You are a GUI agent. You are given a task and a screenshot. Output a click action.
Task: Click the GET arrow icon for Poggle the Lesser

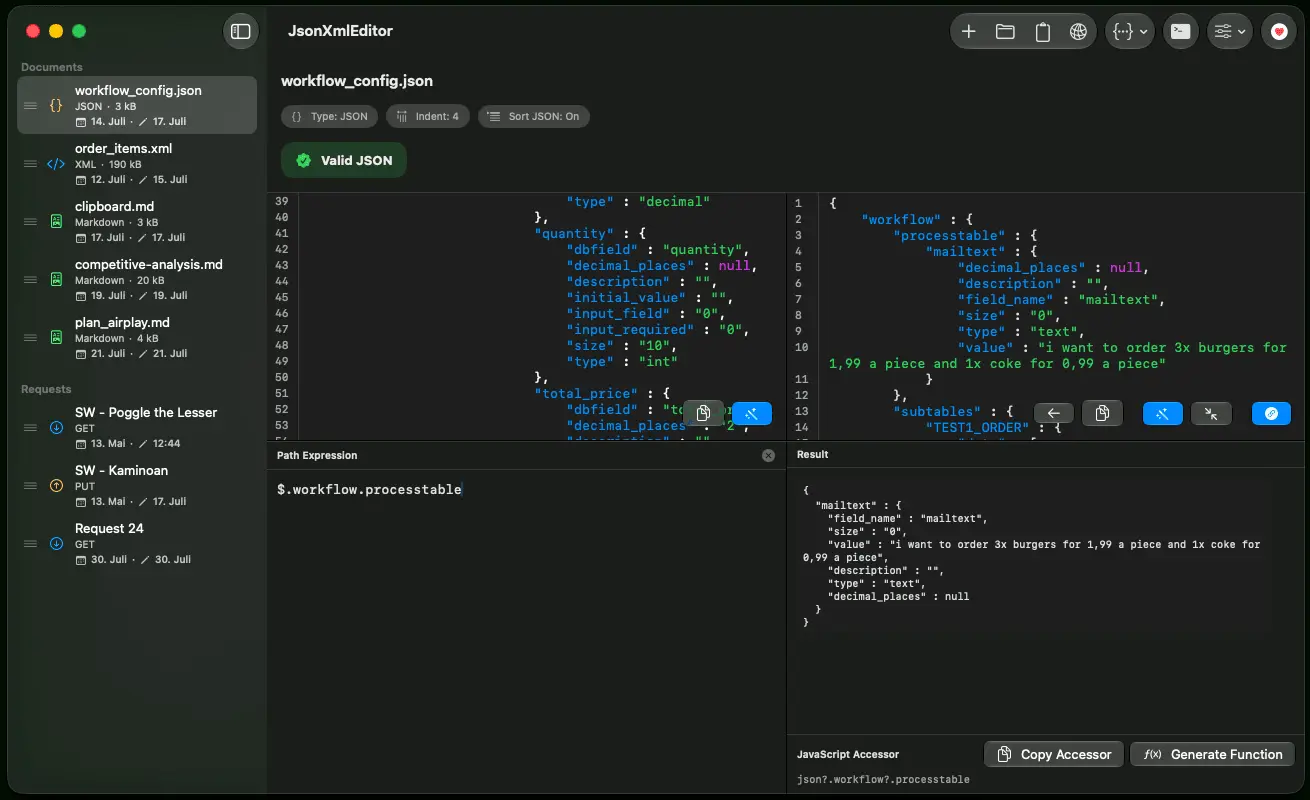56,427
